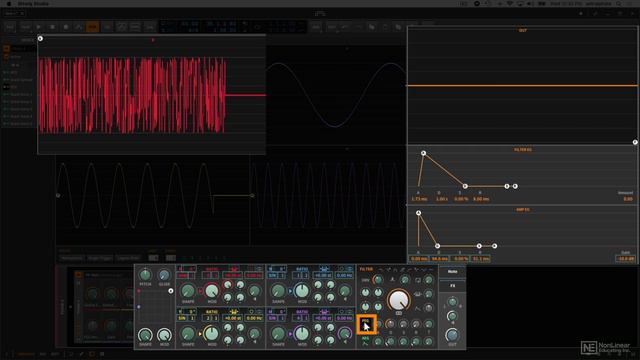Viewport: 640px width, 360px height.
Task: Click the orange-ringed knob in the FEG row
Action: [x=390, y=324]
